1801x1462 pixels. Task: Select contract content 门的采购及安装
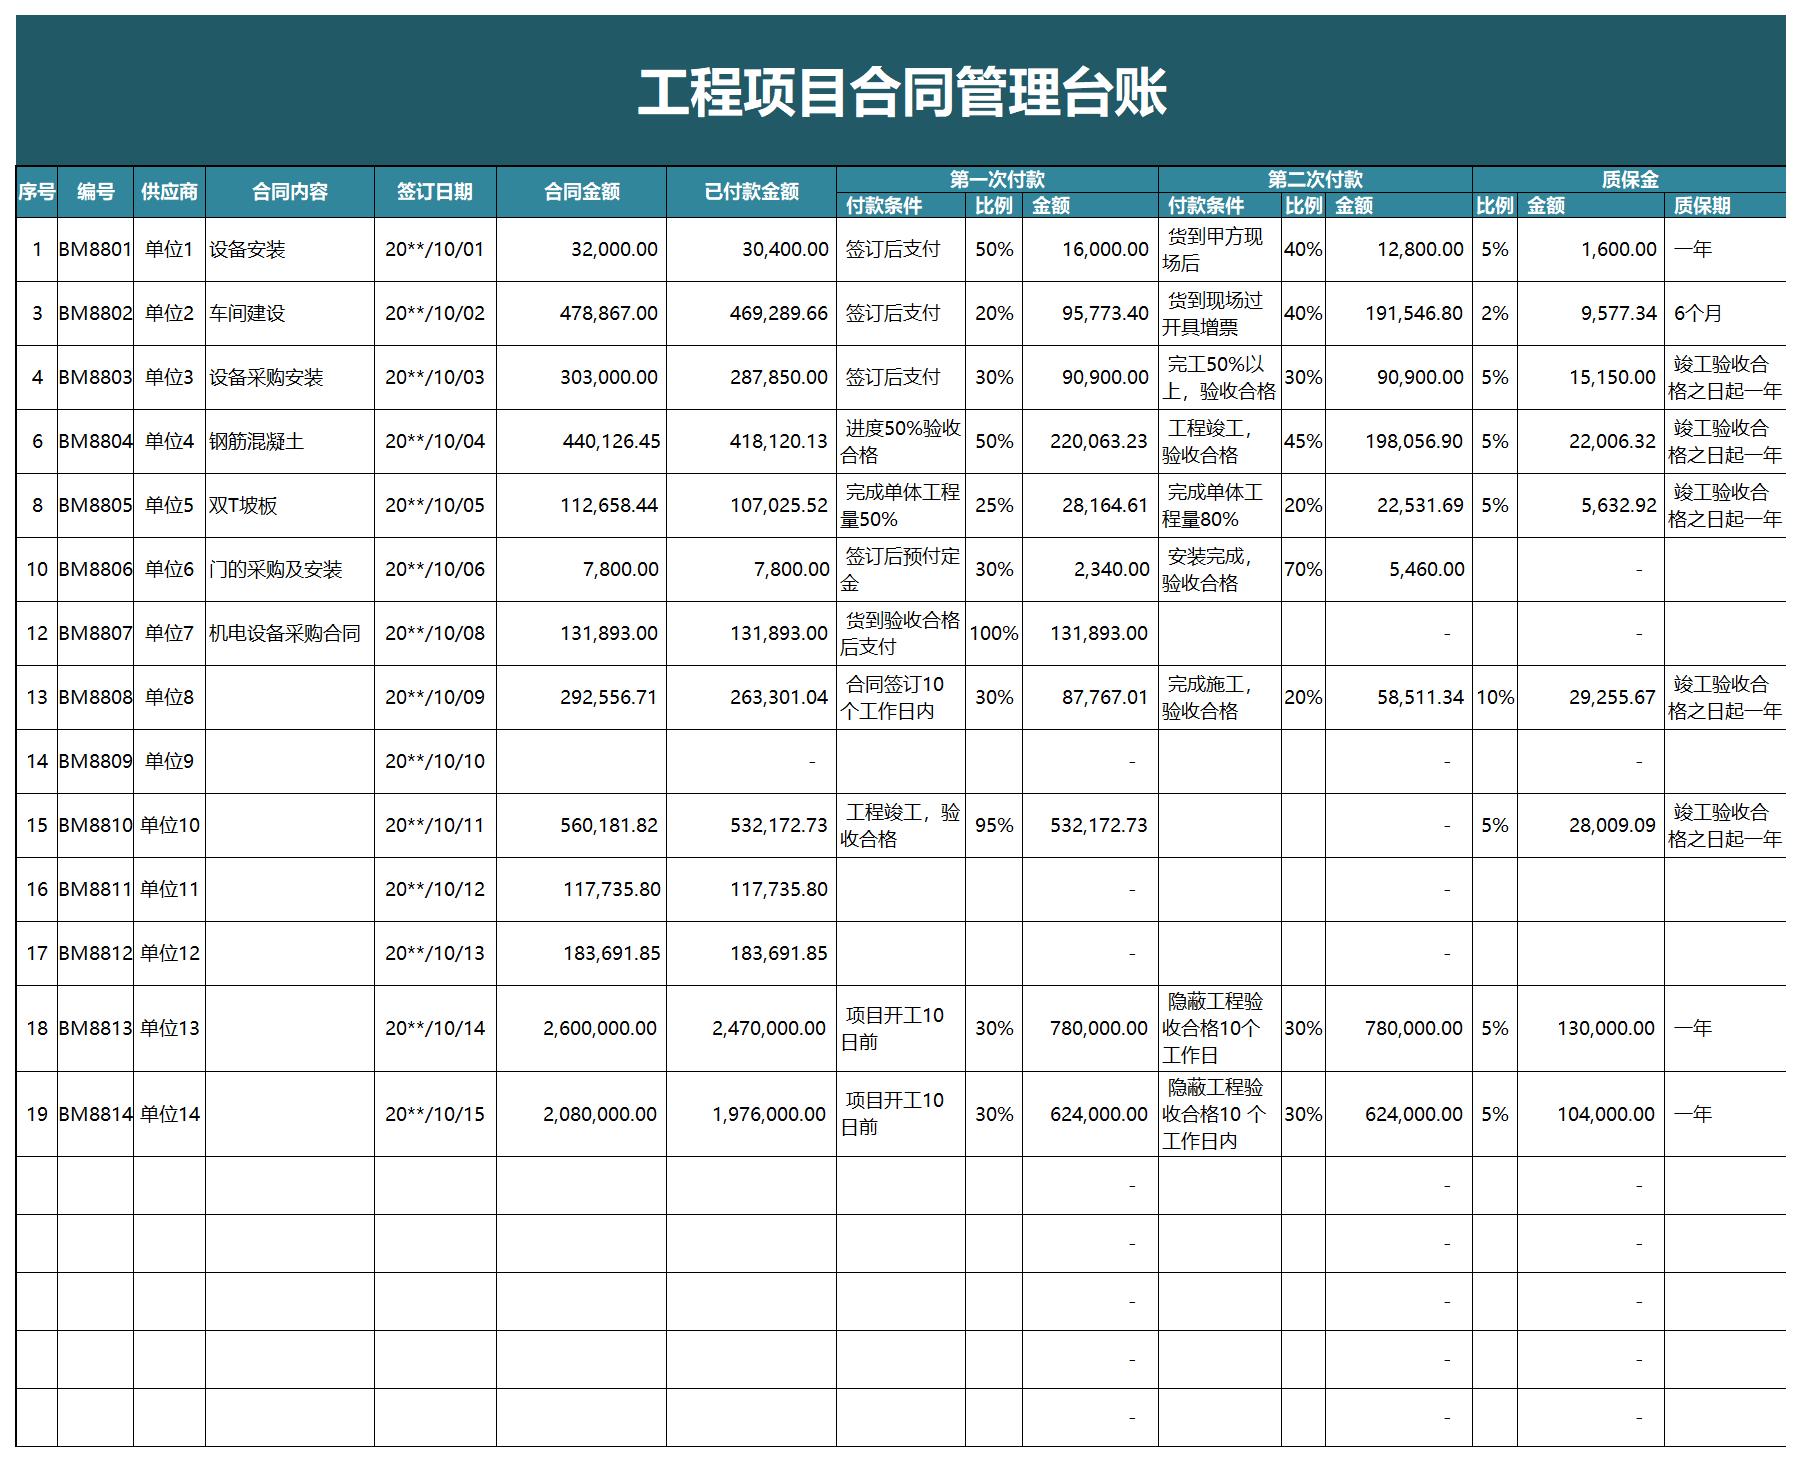pyautogui.click(x=290, y=569)
